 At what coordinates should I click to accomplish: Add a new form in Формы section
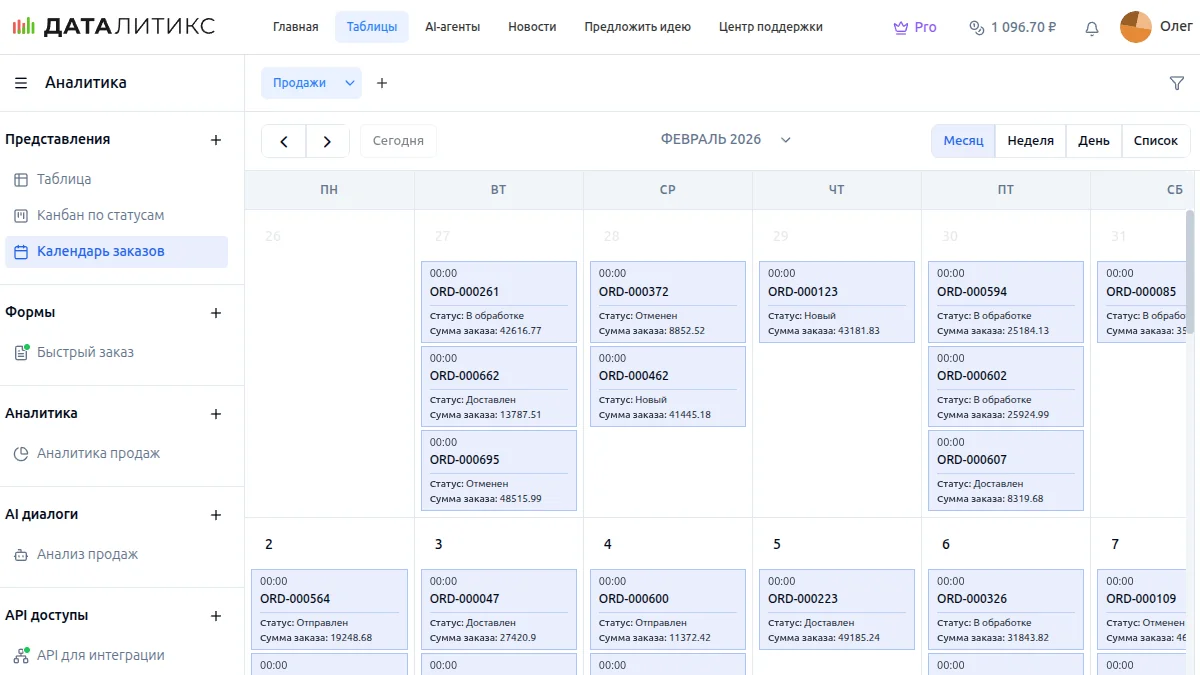(215, 313)
